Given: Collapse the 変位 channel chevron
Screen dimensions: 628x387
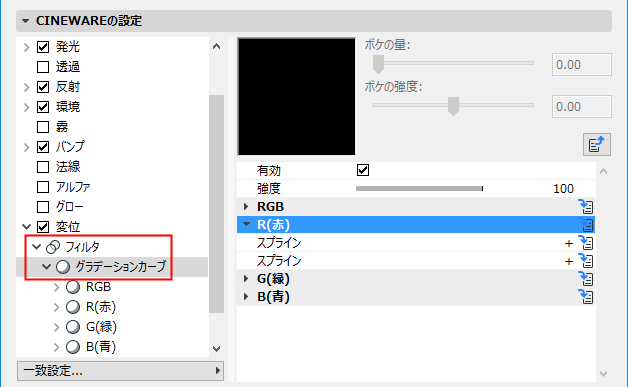Looking at the screenshot, I should pos(26,227).
